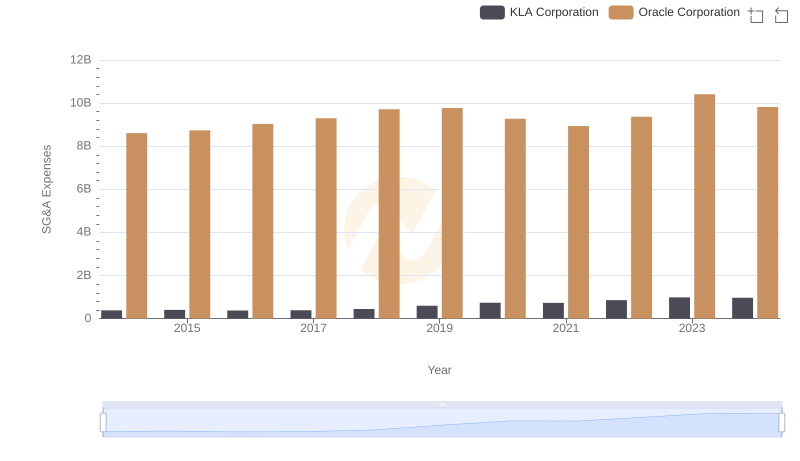
Task: Click the KLA bar for 2021
Action: (x=553, y=310)
